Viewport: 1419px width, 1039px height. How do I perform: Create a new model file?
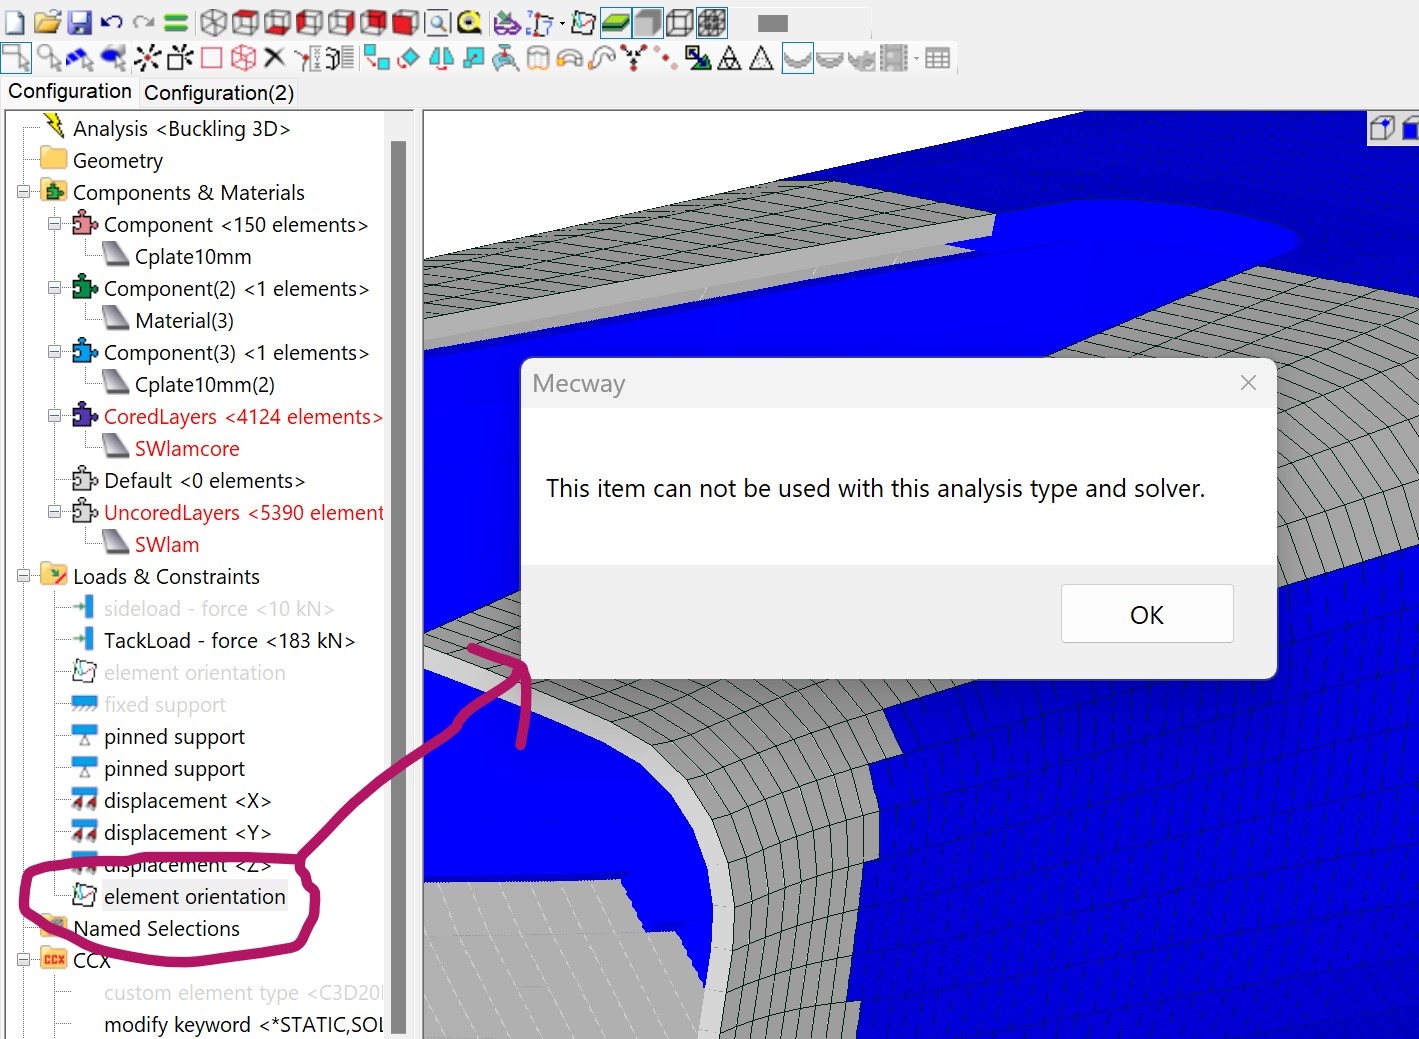14,22
